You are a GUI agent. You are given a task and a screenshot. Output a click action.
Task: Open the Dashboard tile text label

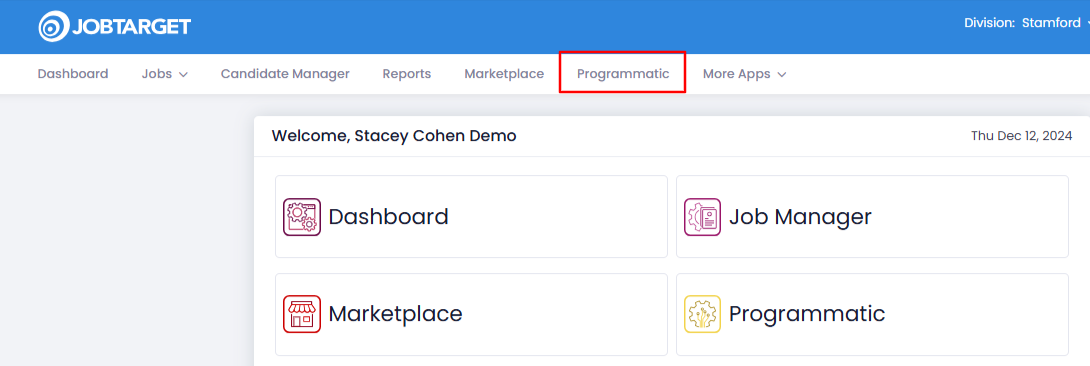(389, 217)
